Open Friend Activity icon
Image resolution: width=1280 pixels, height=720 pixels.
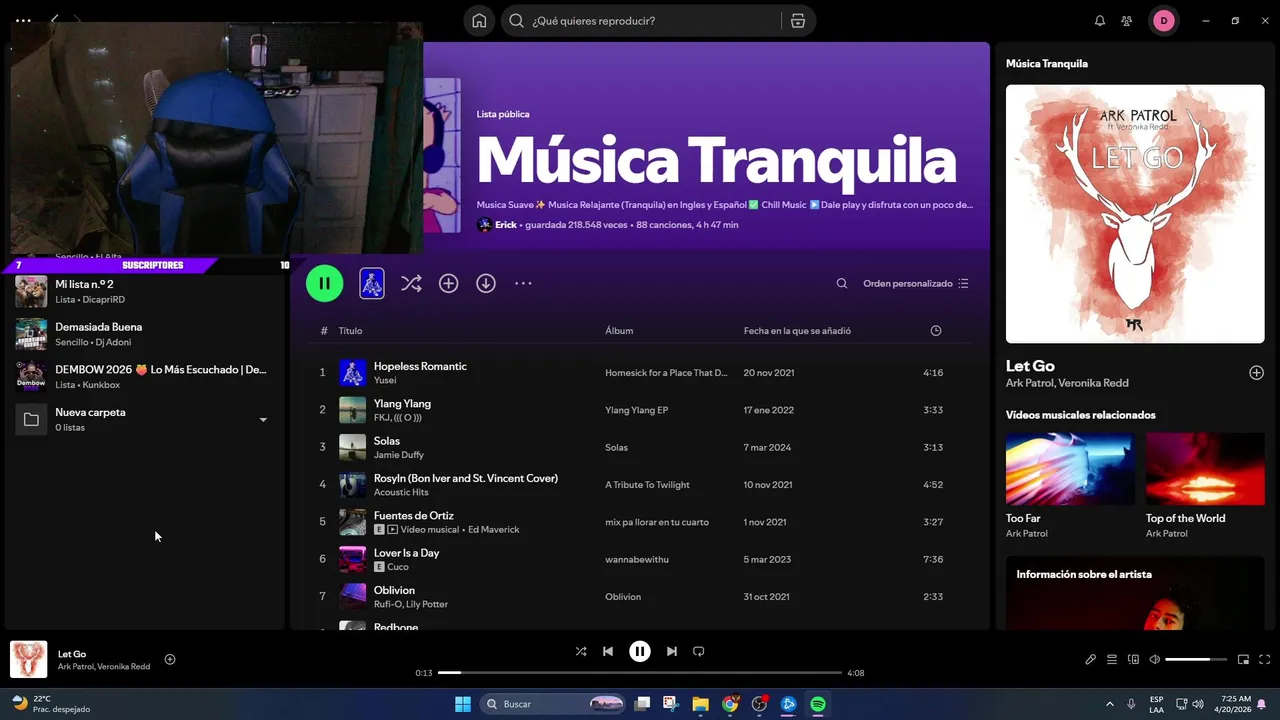pos(1127,21)
